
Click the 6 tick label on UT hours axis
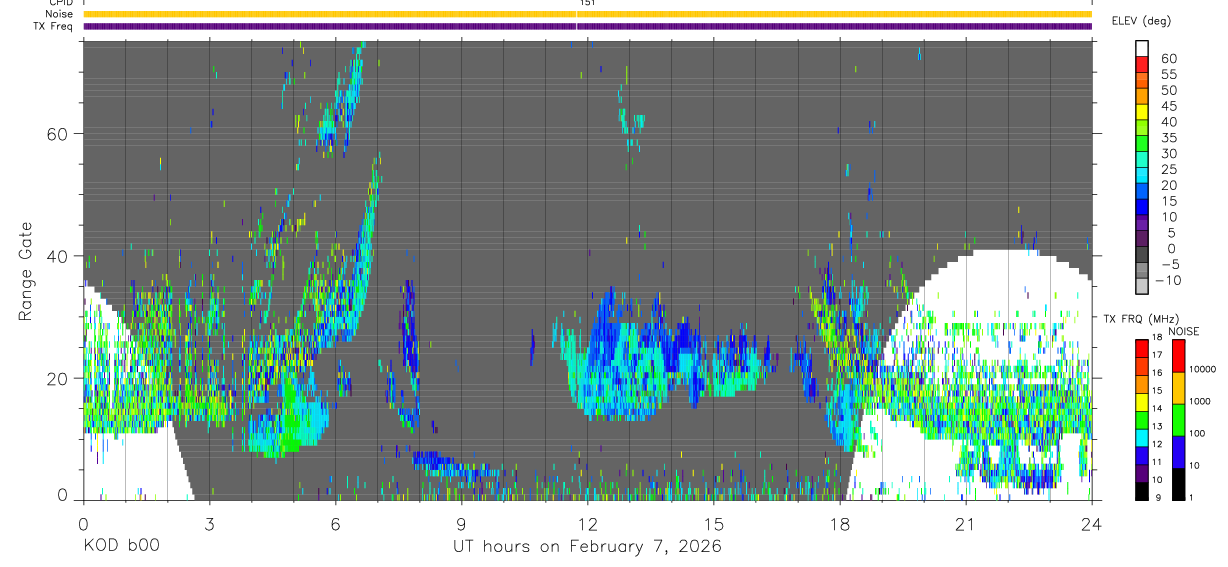click(336, 524)
